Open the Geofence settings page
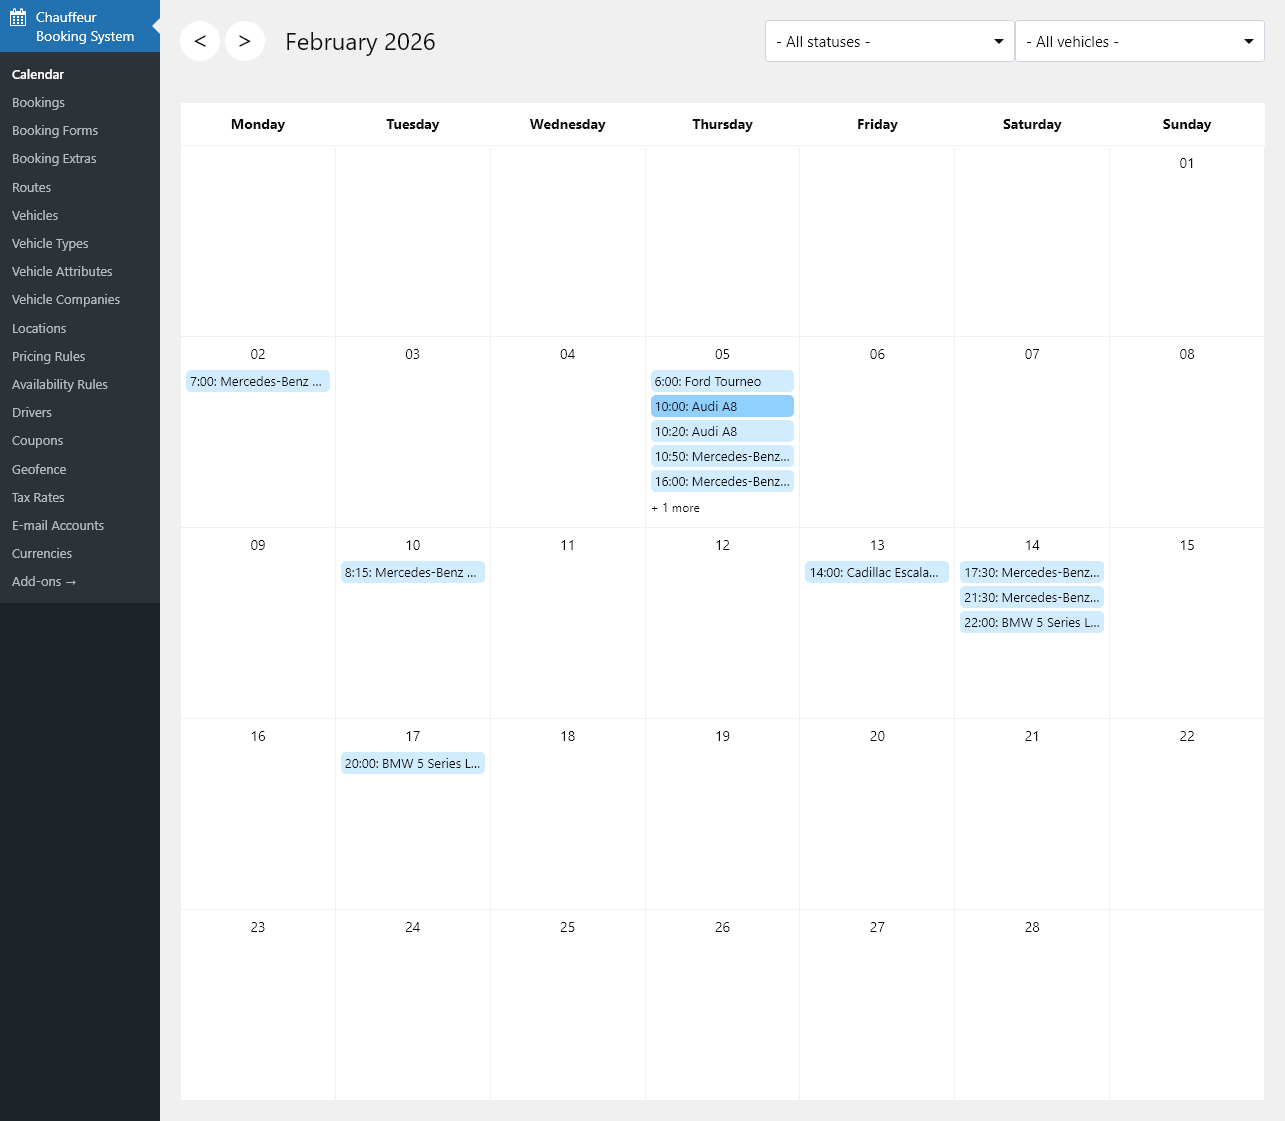This screenshot has width=1285, height=1121. coord(39,469)
